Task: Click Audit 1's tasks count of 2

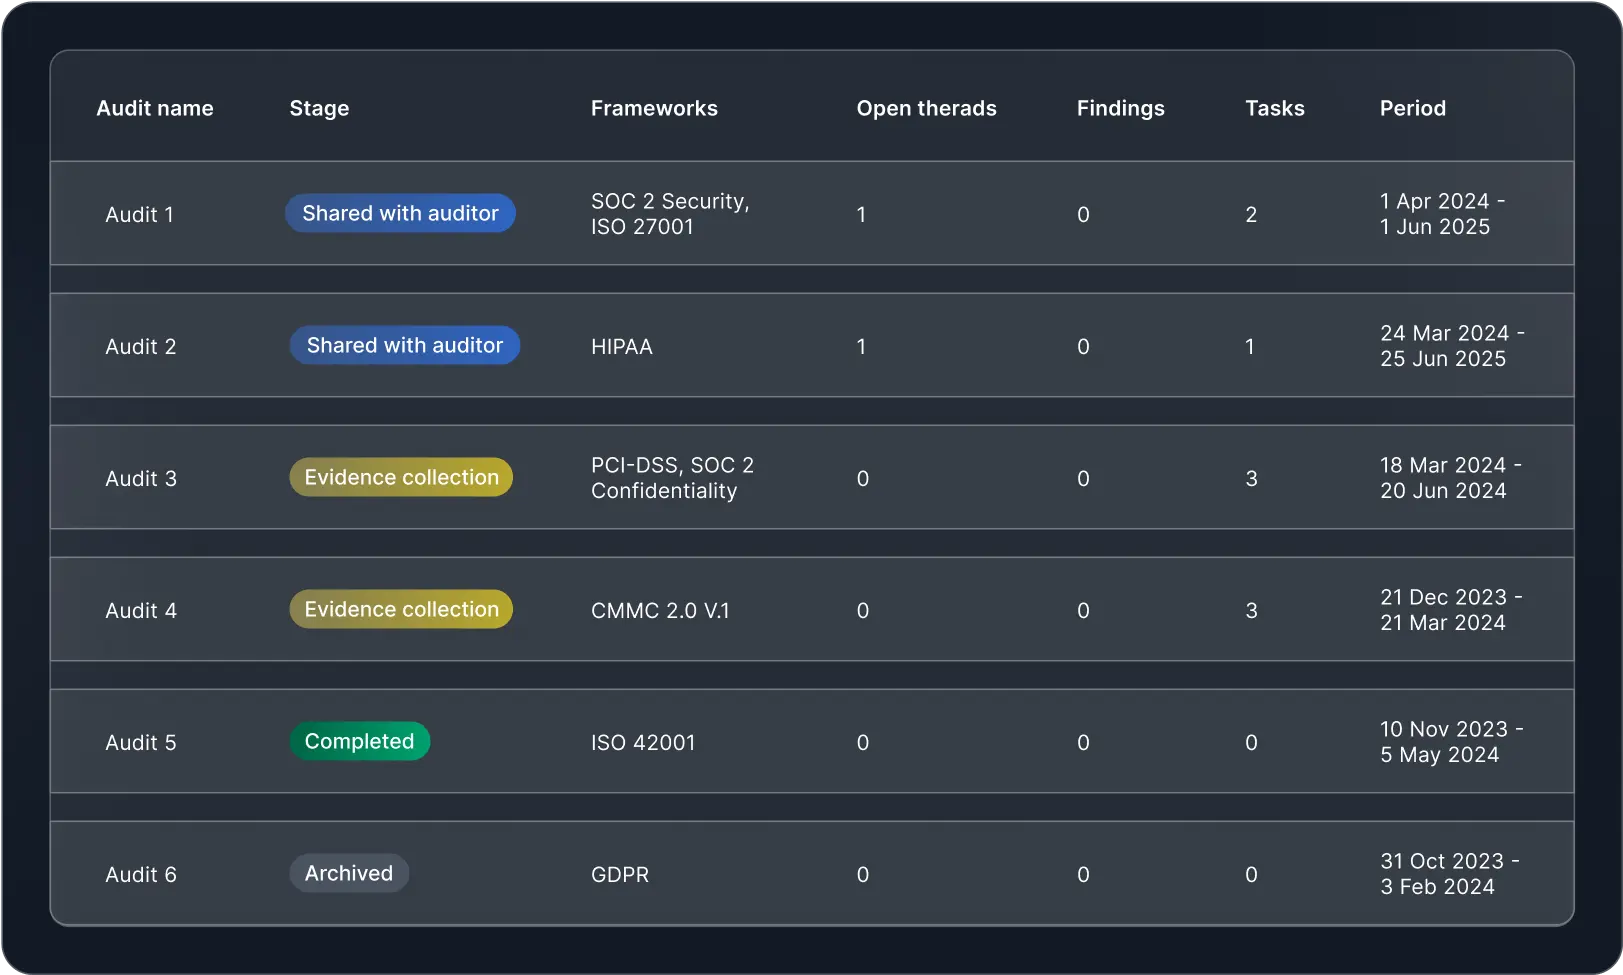Action: tap(1251, 214)
